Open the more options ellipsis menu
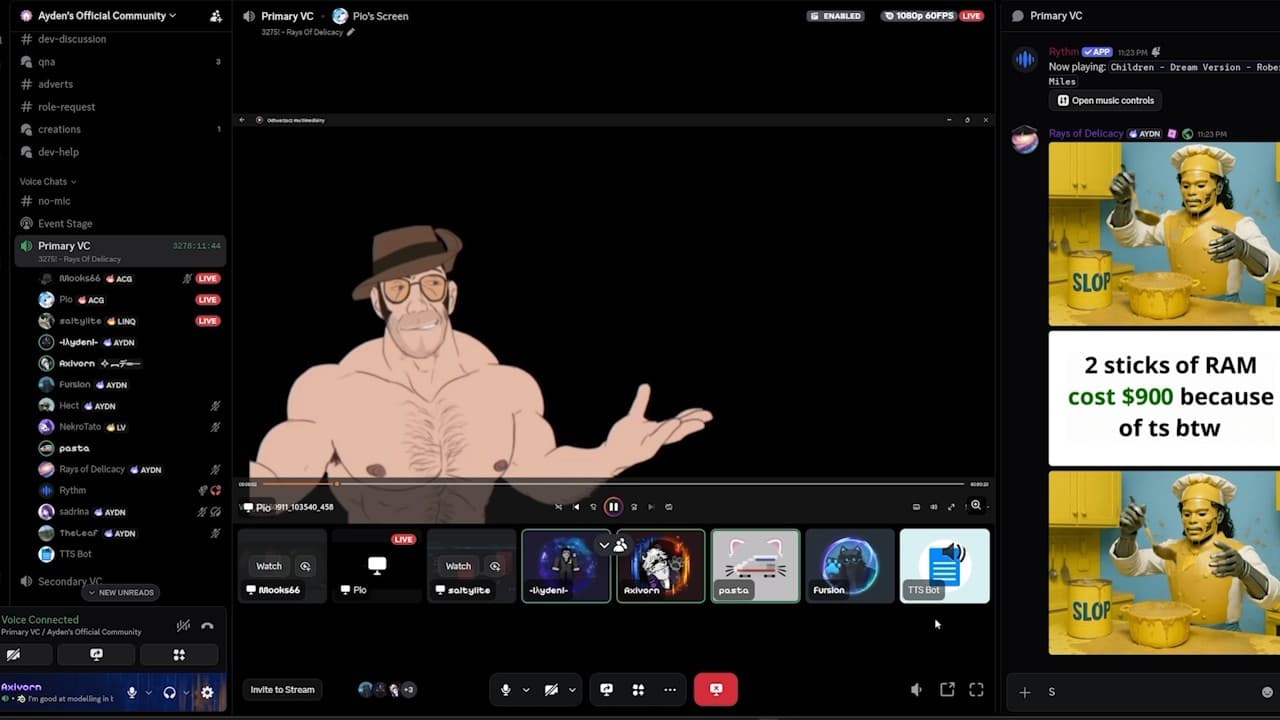 pos(670,689)
